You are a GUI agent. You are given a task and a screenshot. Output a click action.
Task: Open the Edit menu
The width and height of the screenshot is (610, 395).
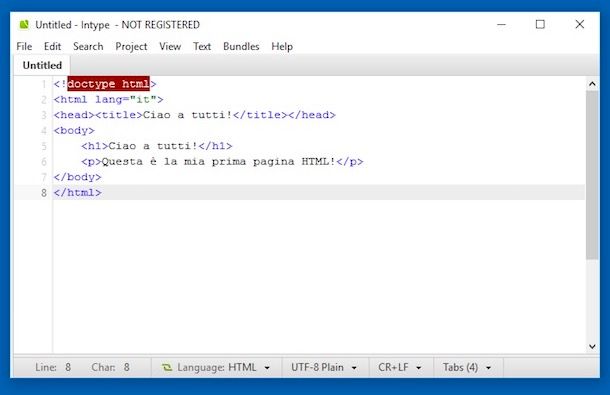[x=53, y=46]
